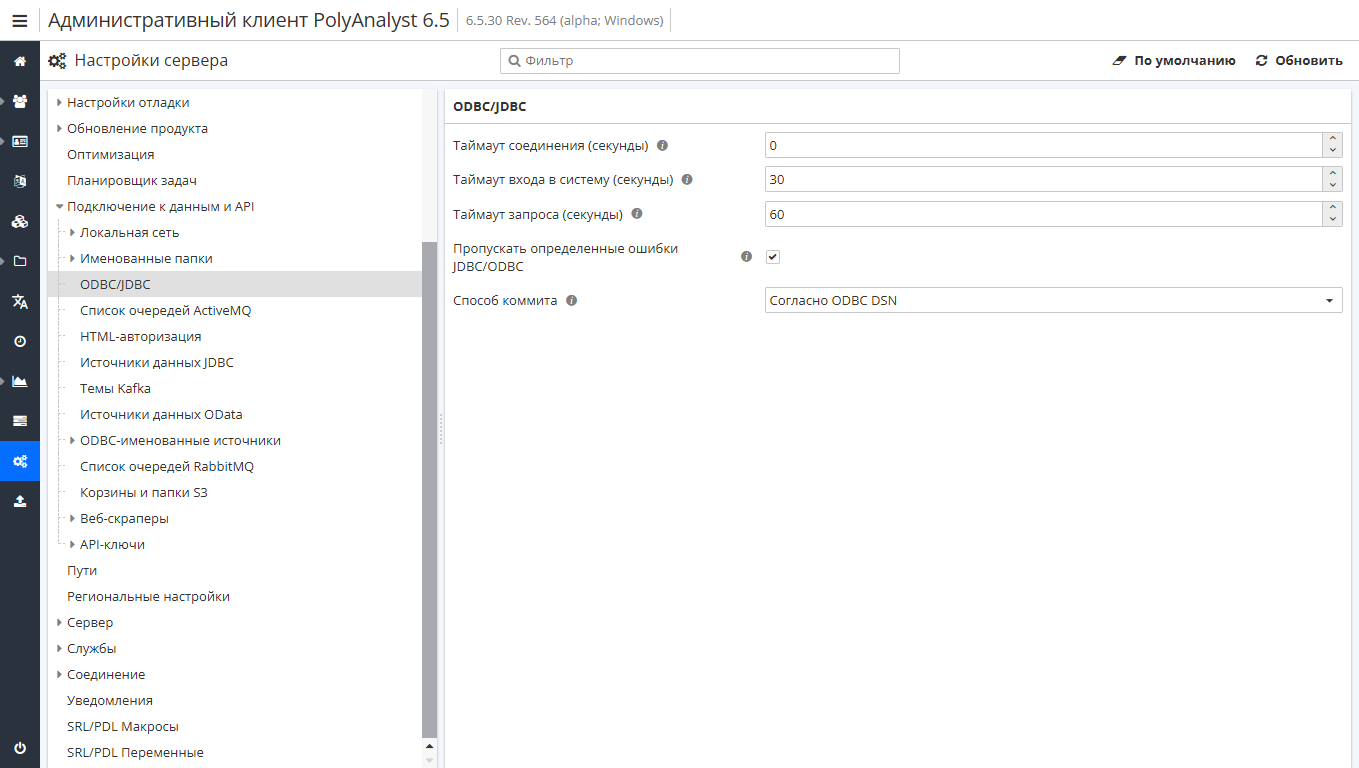Collapse Подключение к данным и API node
This screenshot has width=1359, height=768.
pos(60,206)
